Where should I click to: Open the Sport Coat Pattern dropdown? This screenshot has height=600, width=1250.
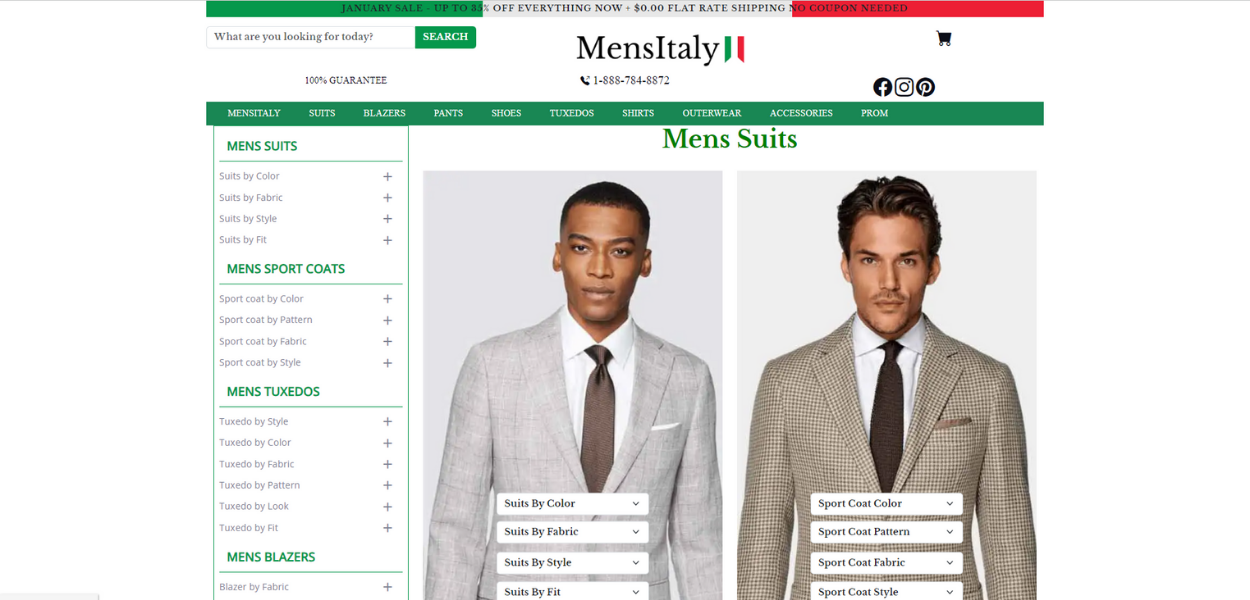[886, 532]
